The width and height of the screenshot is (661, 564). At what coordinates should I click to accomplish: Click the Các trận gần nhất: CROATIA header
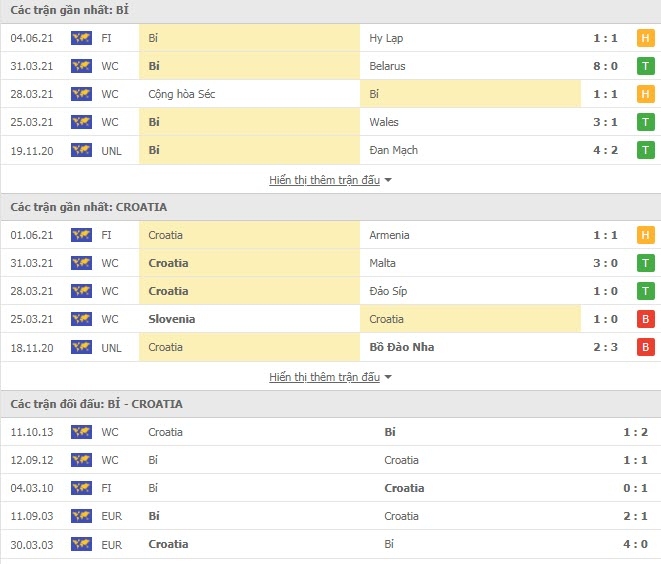[89, 207]
